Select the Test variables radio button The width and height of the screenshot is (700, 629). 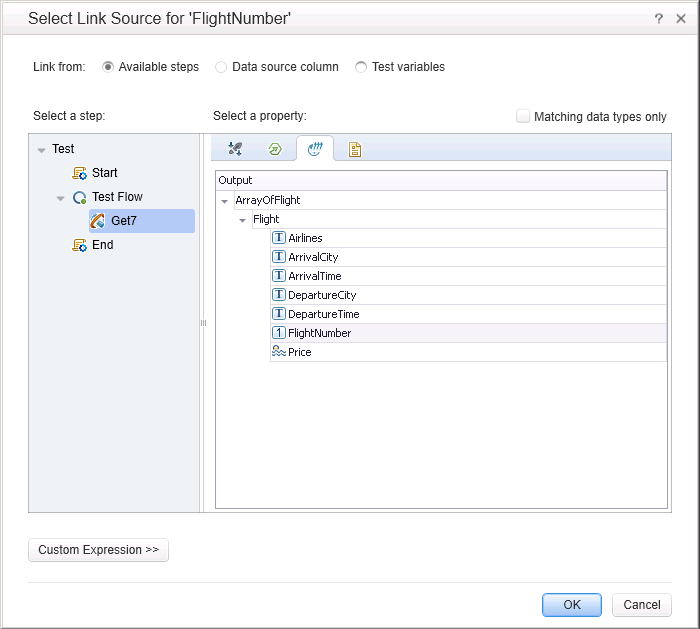point(361,67)
